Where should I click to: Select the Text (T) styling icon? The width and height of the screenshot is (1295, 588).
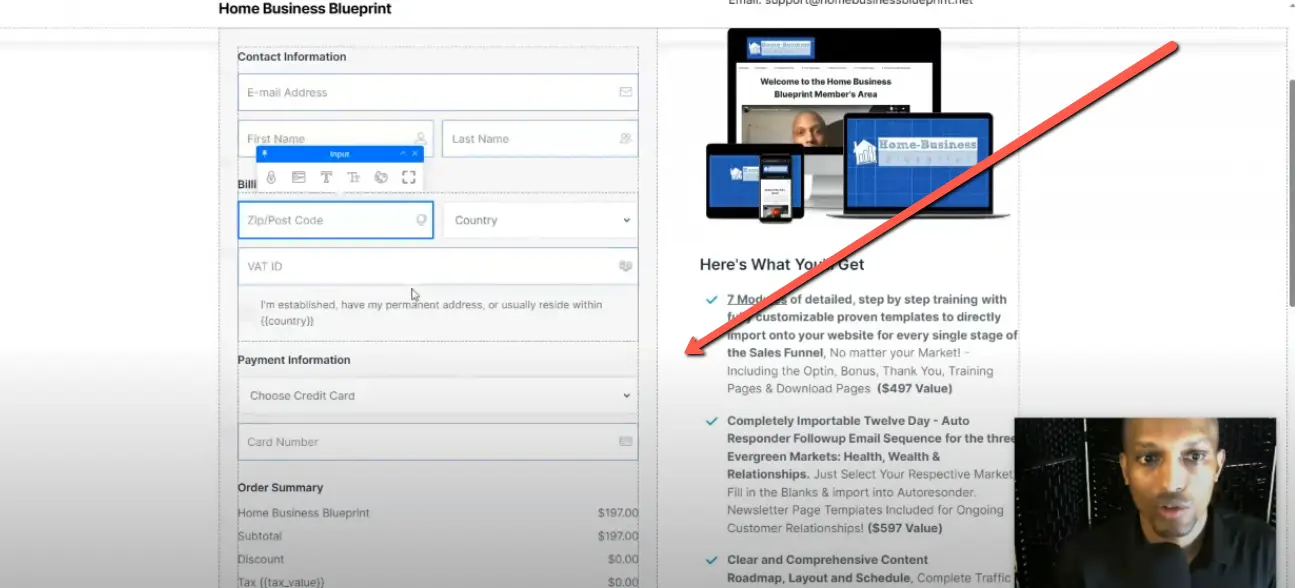(x=326, y=177)
